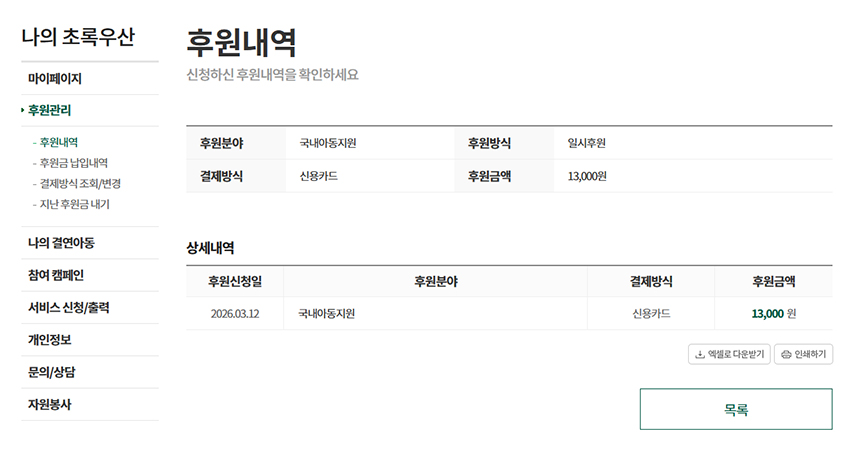
Task: Go to 후원금 납입내역 submenu
Action: [73, 163]
